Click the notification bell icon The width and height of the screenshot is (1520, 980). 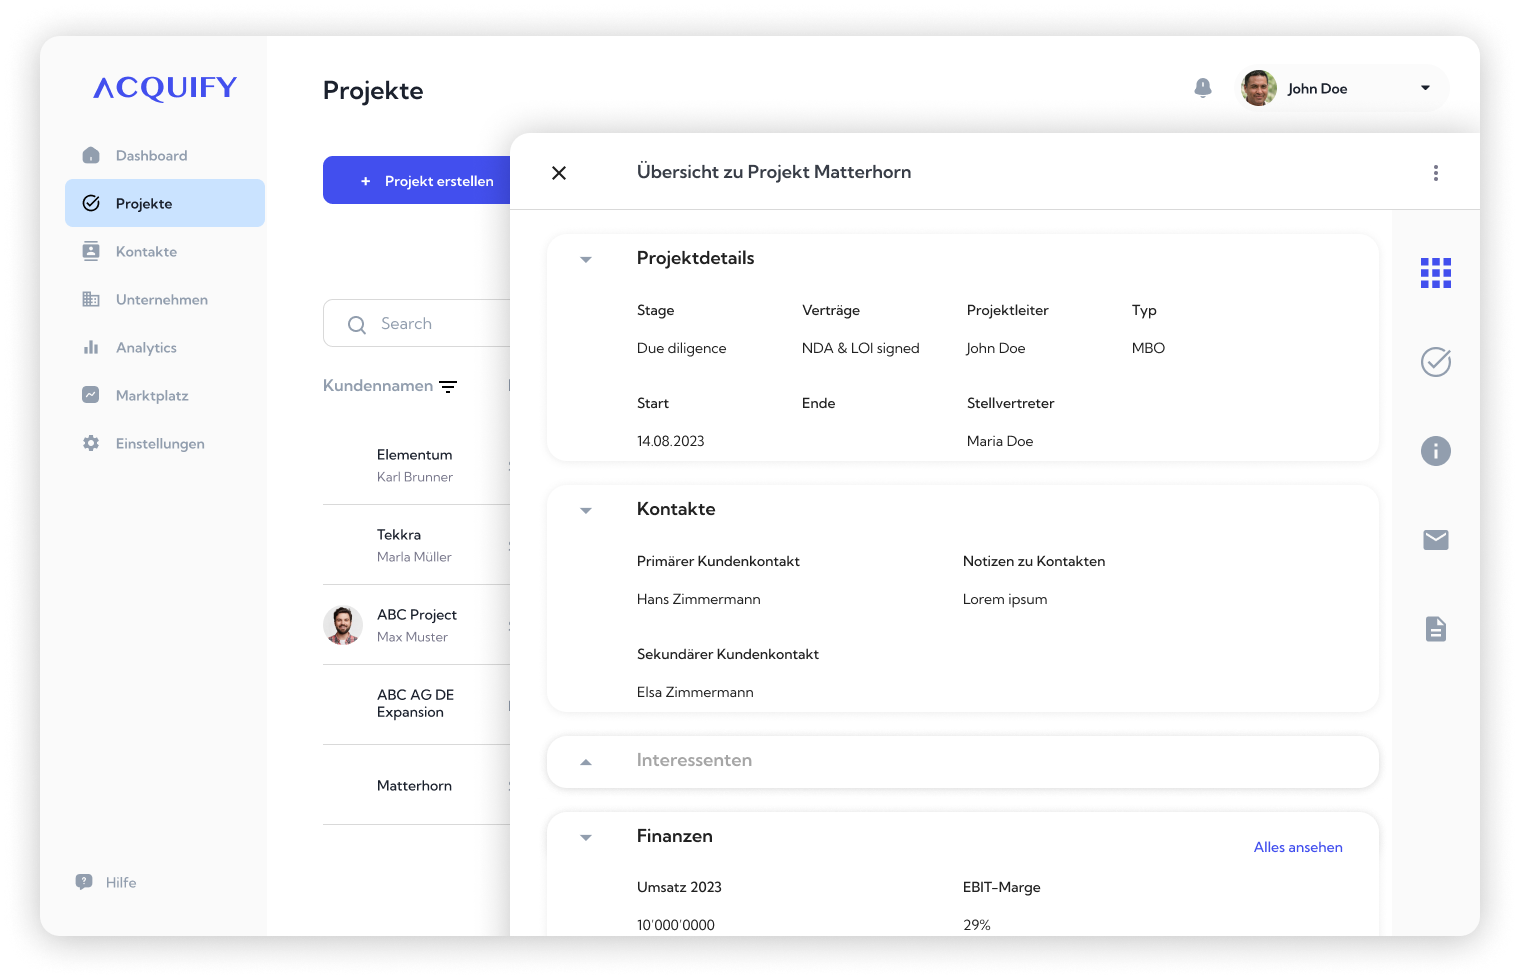pos(1203,88)
